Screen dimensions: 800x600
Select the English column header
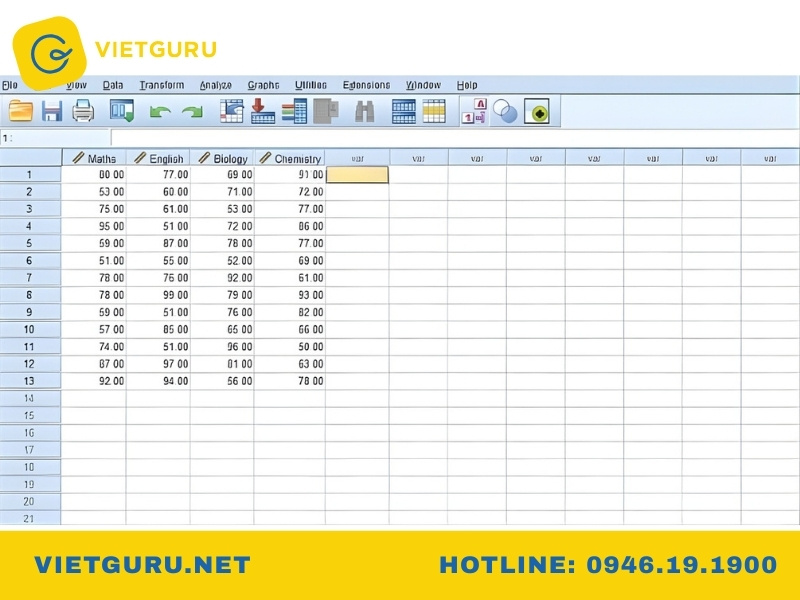158,158
